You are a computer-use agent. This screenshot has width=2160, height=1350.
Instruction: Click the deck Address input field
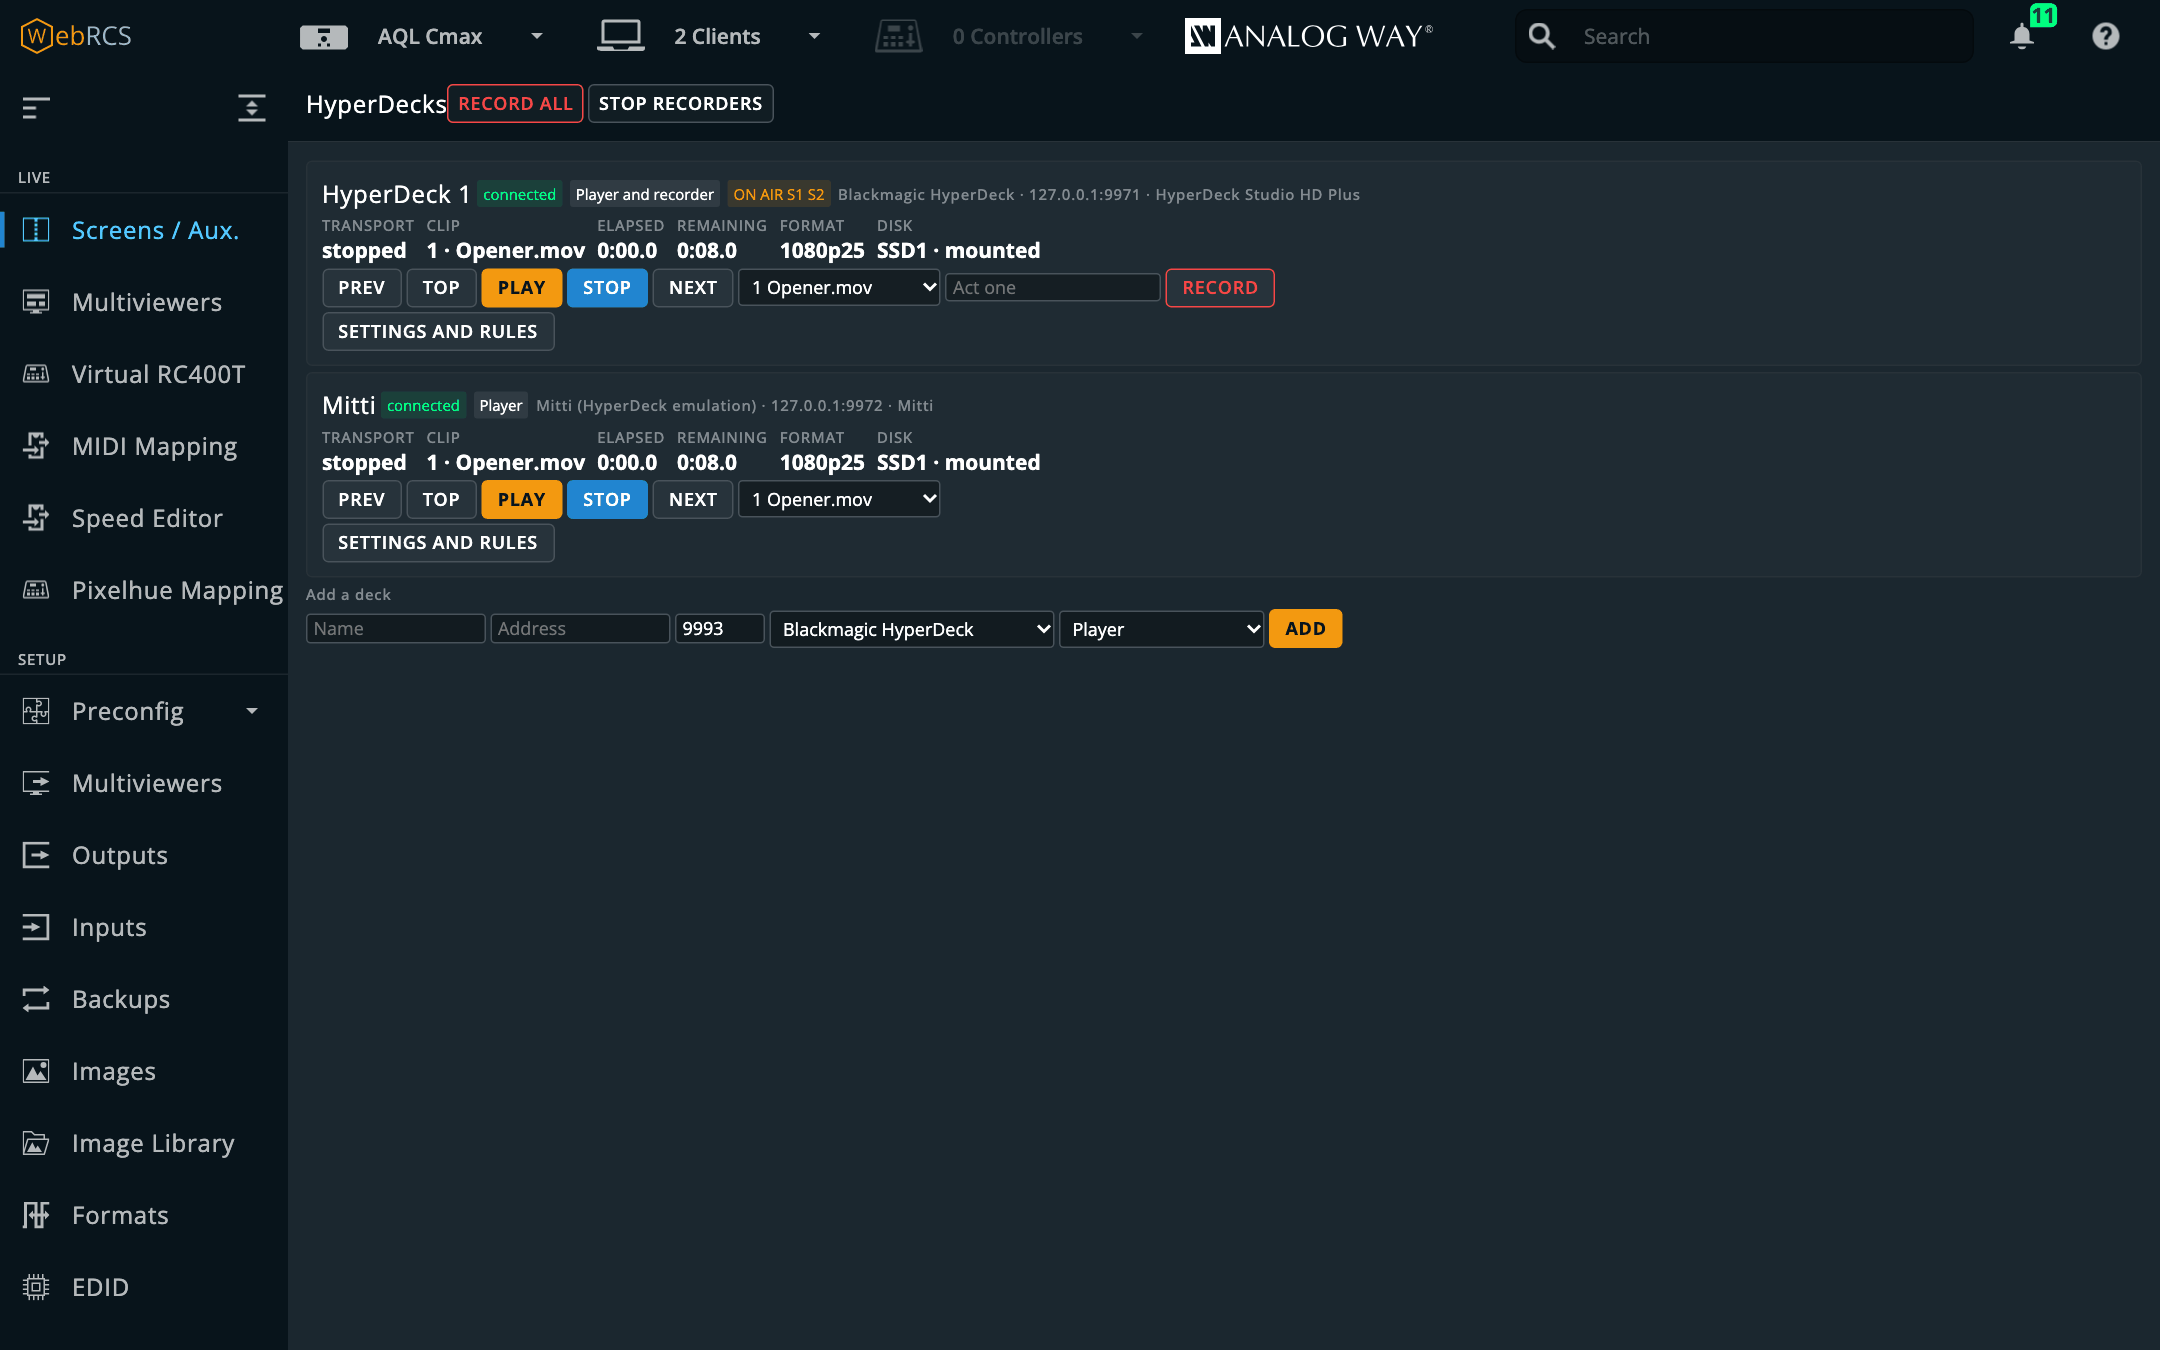point(580,629)
